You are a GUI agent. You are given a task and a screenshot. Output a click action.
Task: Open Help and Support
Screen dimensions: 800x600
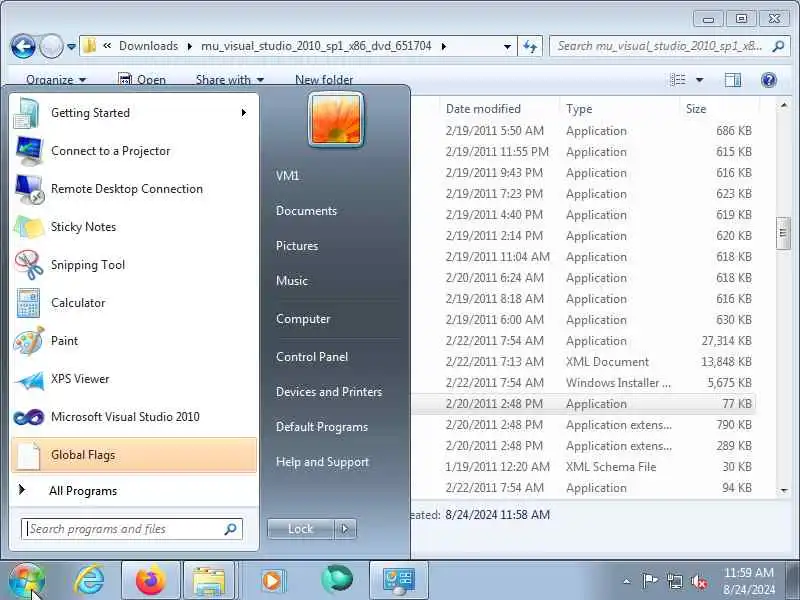tap(322, 462)
